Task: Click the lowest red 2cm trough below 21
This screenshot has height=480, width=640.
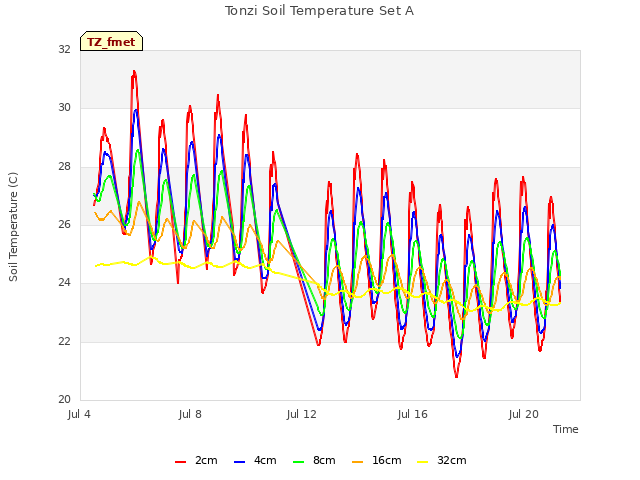Action: (x=456, y=376)
